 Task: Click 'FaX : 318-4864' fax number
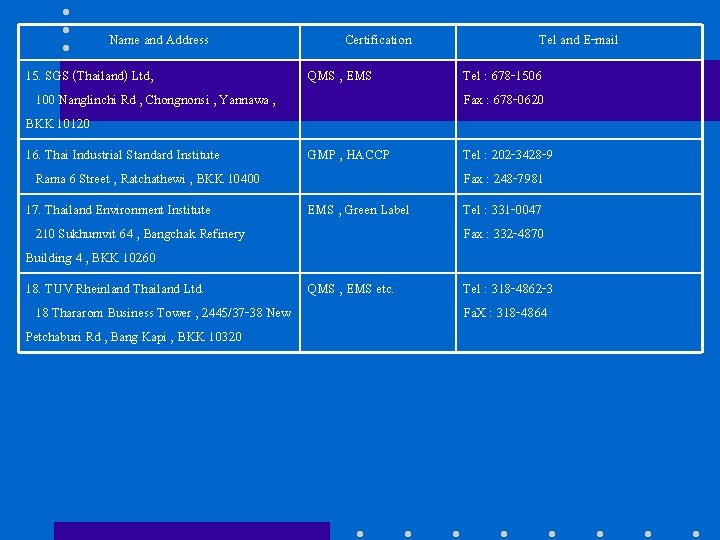click(505, 313)
